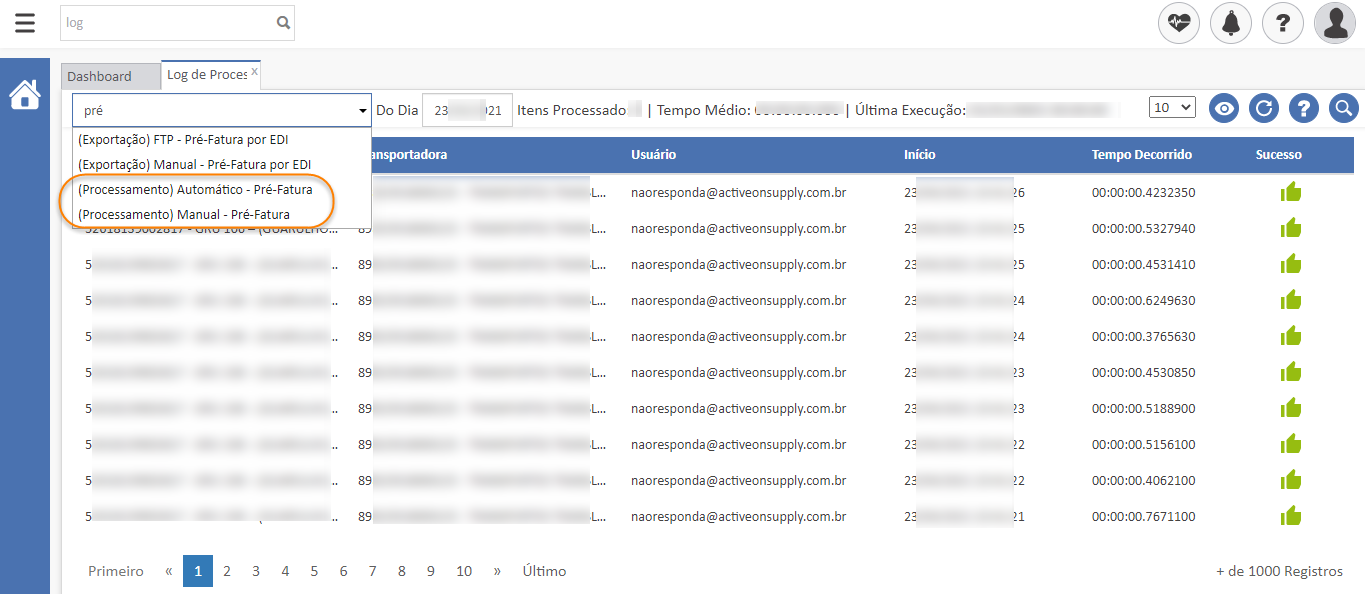The width and height of the screenshot is (1365, 594).
Task: Select '(Processamento) Automático - Pré-Fatura' option
Action: click(x=195, y=189)
